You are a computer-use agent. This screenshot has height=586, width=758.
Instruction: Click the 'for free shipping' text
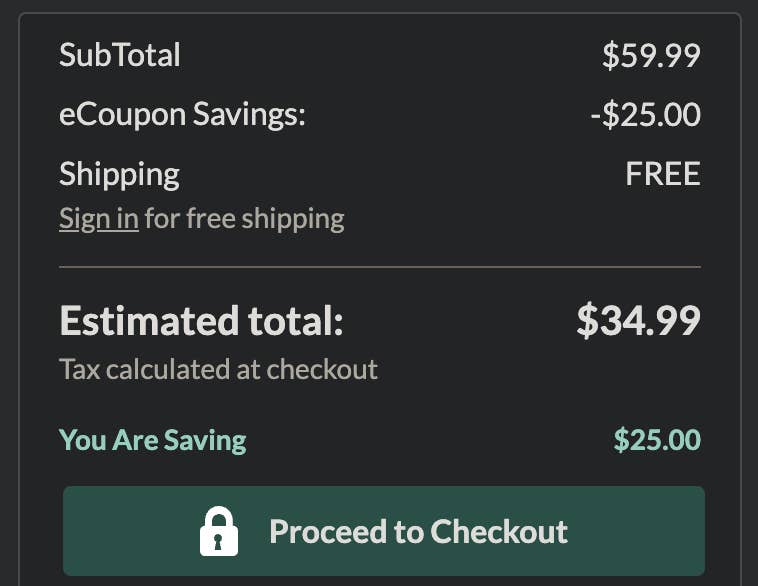coord(244,218)
